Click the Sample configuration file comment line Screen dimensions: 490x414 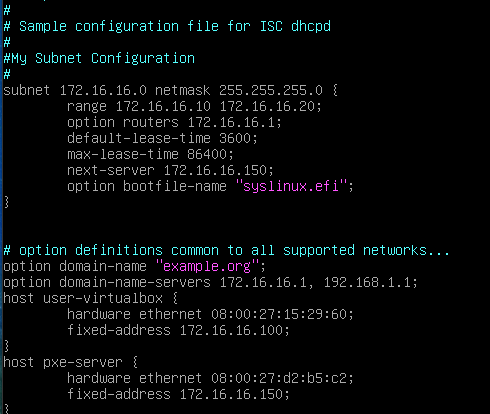coord(167,26)
